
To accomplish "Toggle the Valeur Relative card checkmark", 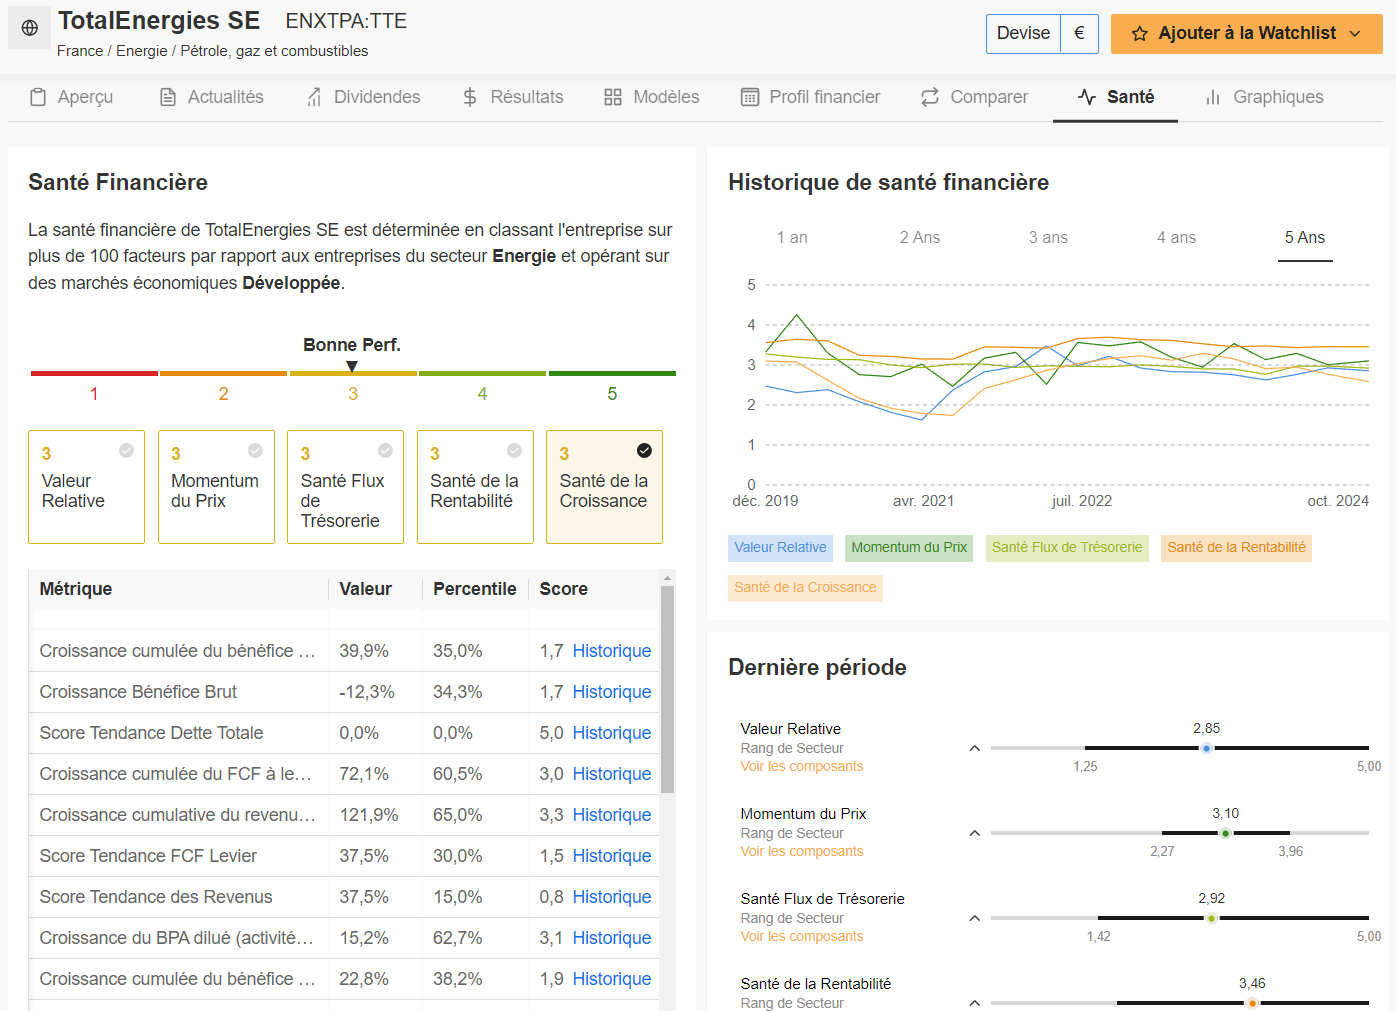I will pos(126,450).
